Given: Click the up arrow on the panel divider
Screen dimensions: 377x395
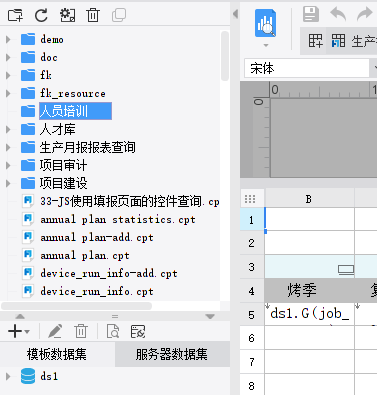Looking at the screenshot, I should 20,316.
